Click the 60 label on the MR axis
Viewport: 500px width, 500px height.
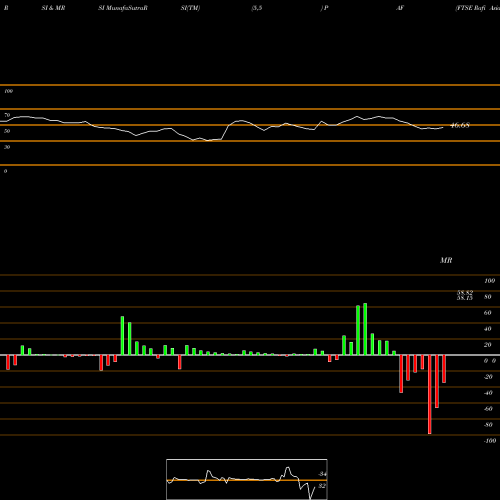488,313
